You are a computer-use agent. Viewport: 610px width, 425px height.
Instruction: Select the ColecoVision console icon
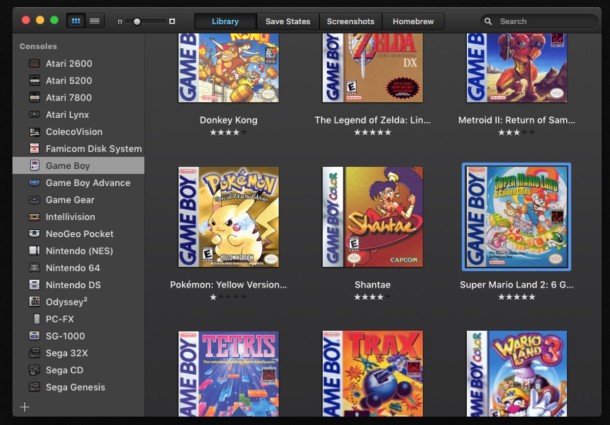[34, 132]
